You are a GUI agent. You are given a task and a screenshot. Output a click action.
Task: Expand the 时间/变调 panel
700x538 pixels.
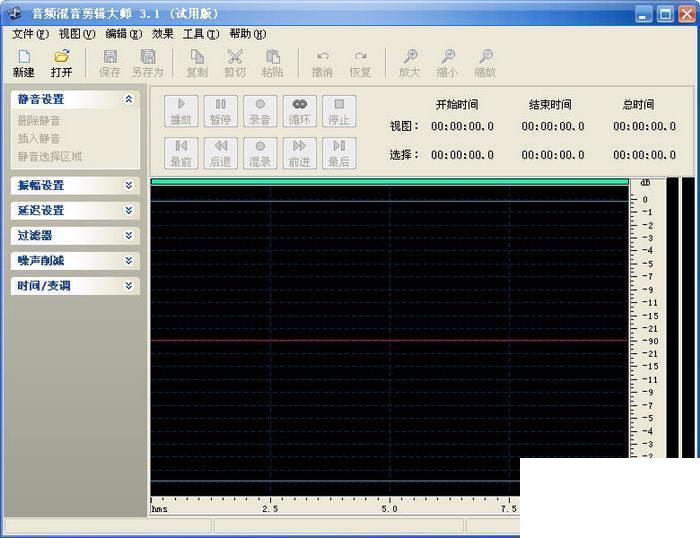(x=129, y=286)
